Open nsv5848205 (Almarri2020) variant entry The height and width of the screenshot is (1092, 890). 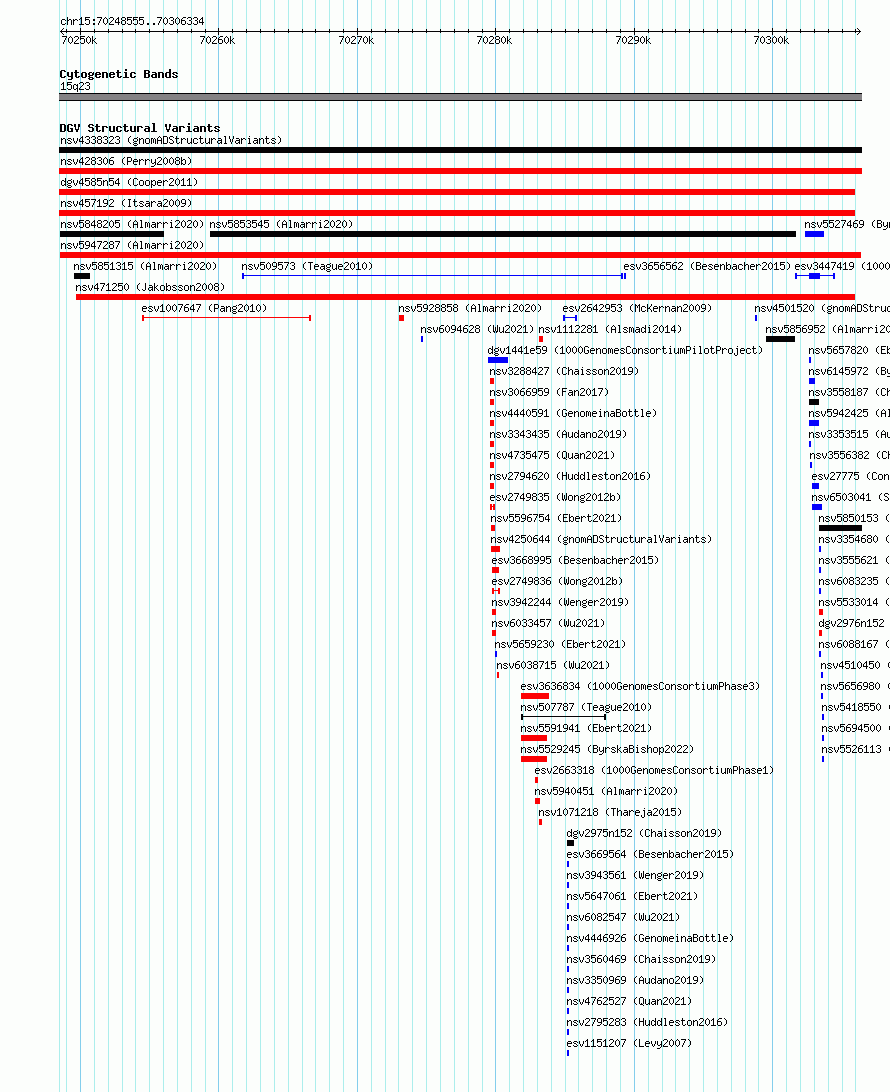point(132,224)
